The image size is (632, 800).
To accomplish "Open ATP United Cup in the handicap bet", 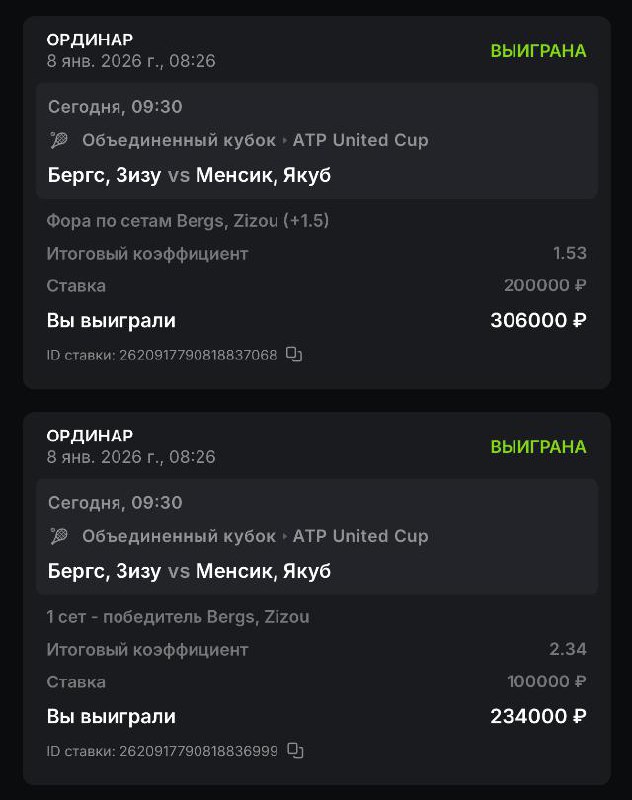I will click(x=360, y=140).
